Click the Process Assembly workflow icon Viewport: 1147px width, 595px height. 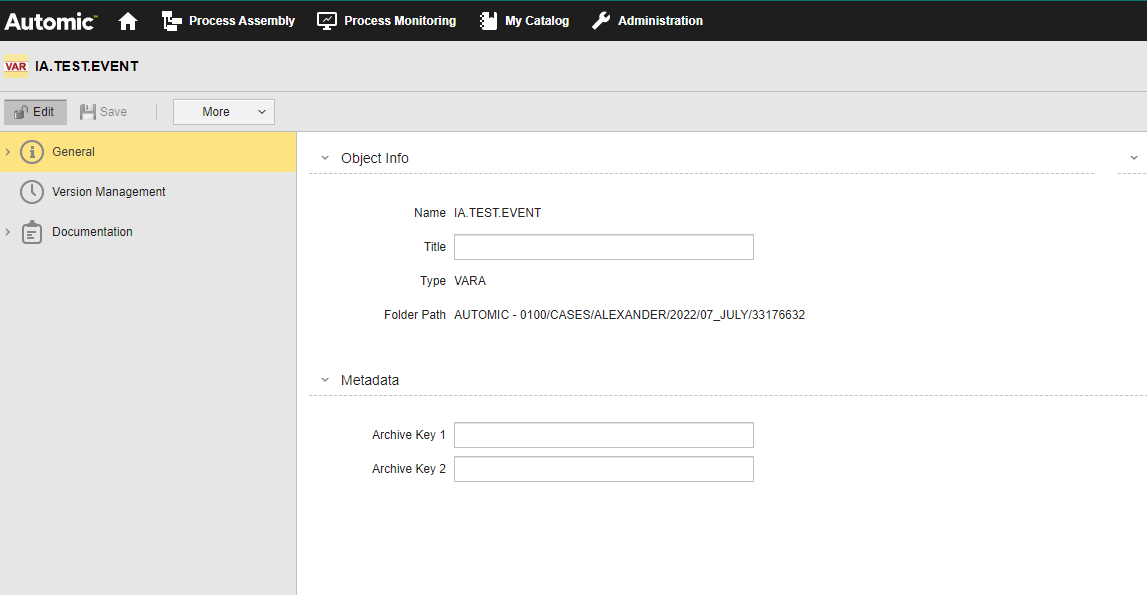pos(172,21)
